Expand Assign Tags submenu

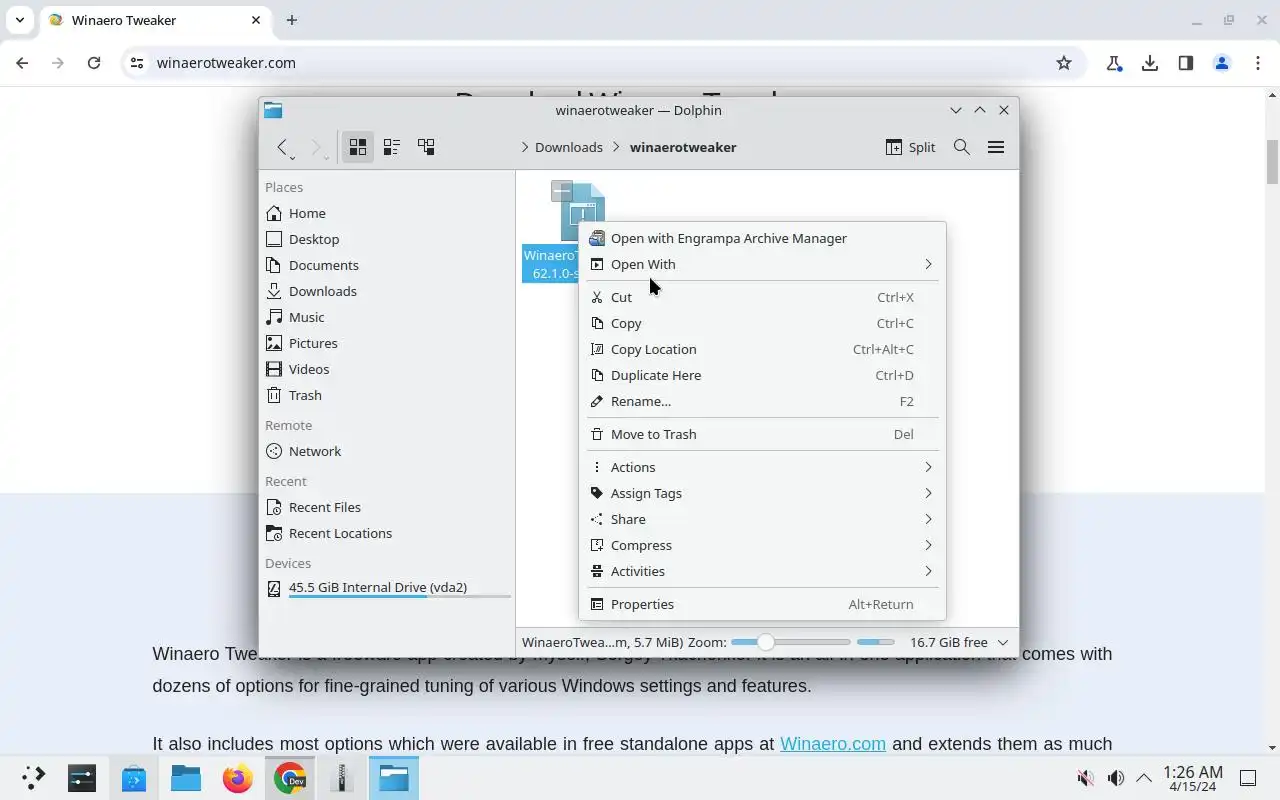tap(762, 493)
